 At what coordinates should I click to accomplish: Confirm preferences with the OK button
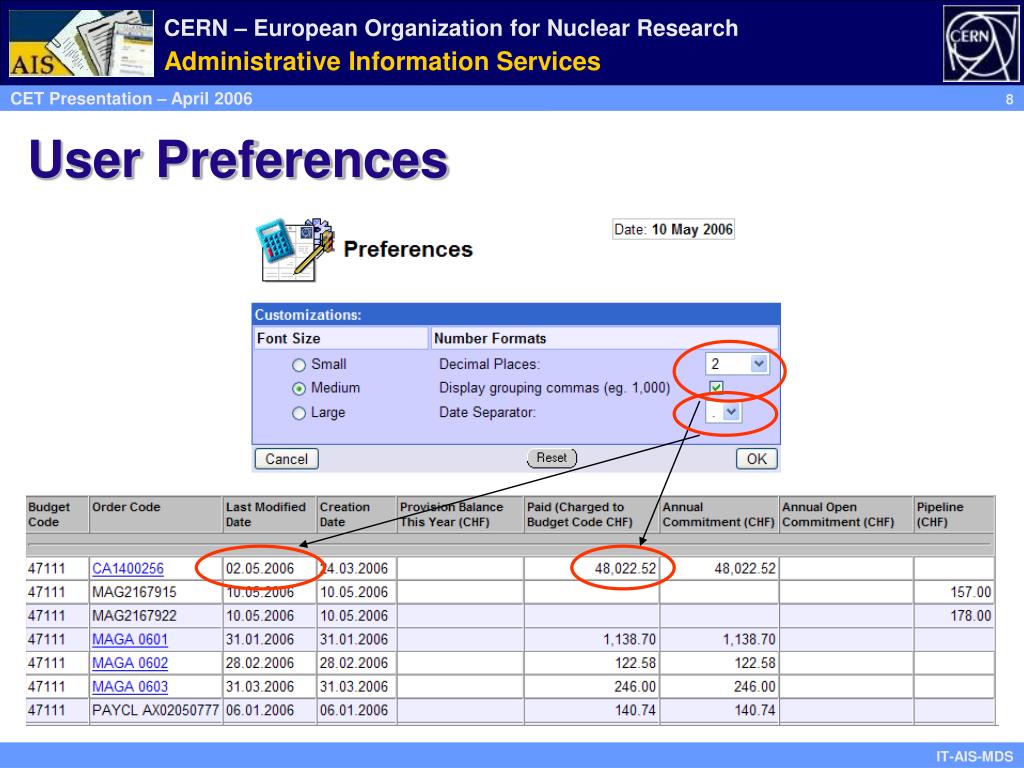pyautogui.click(x=757, y=459)
